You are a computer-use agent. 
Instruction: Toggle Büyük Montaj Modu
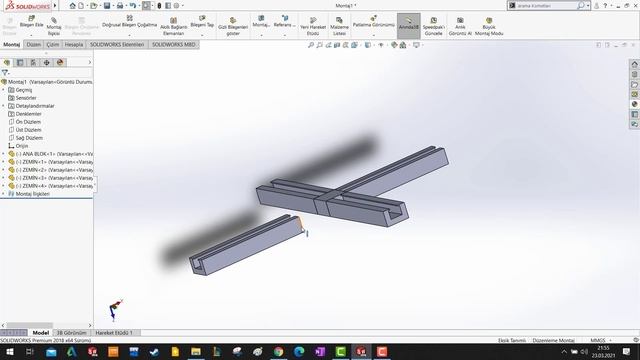pos(489,27)
